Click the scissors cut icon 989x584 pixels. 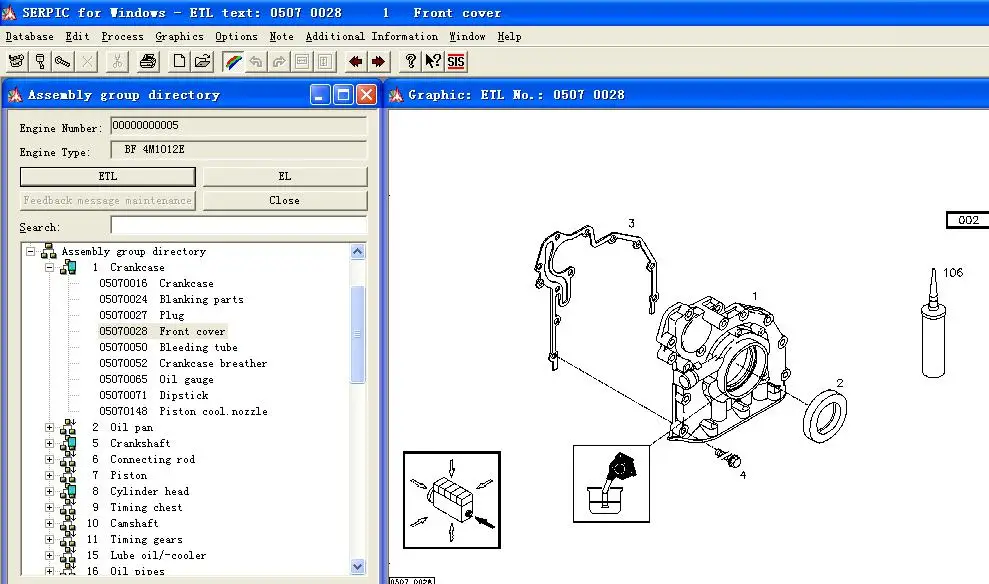[117, 61]
